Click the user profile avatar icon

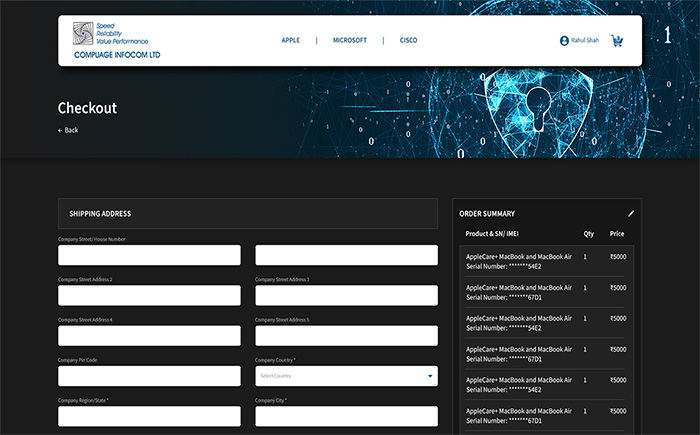564,41
